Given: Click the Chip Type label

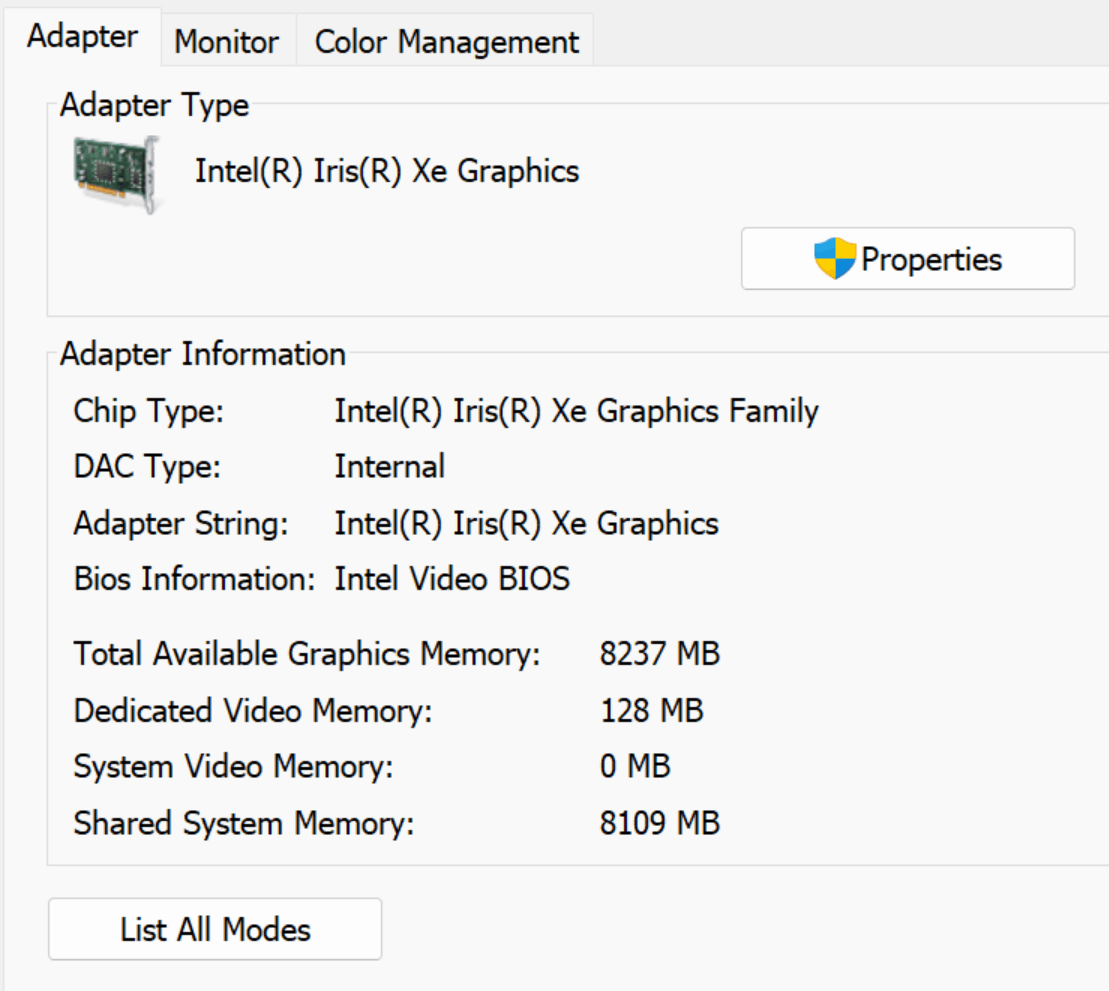Looking at the screenshot, I should point(149,410).
